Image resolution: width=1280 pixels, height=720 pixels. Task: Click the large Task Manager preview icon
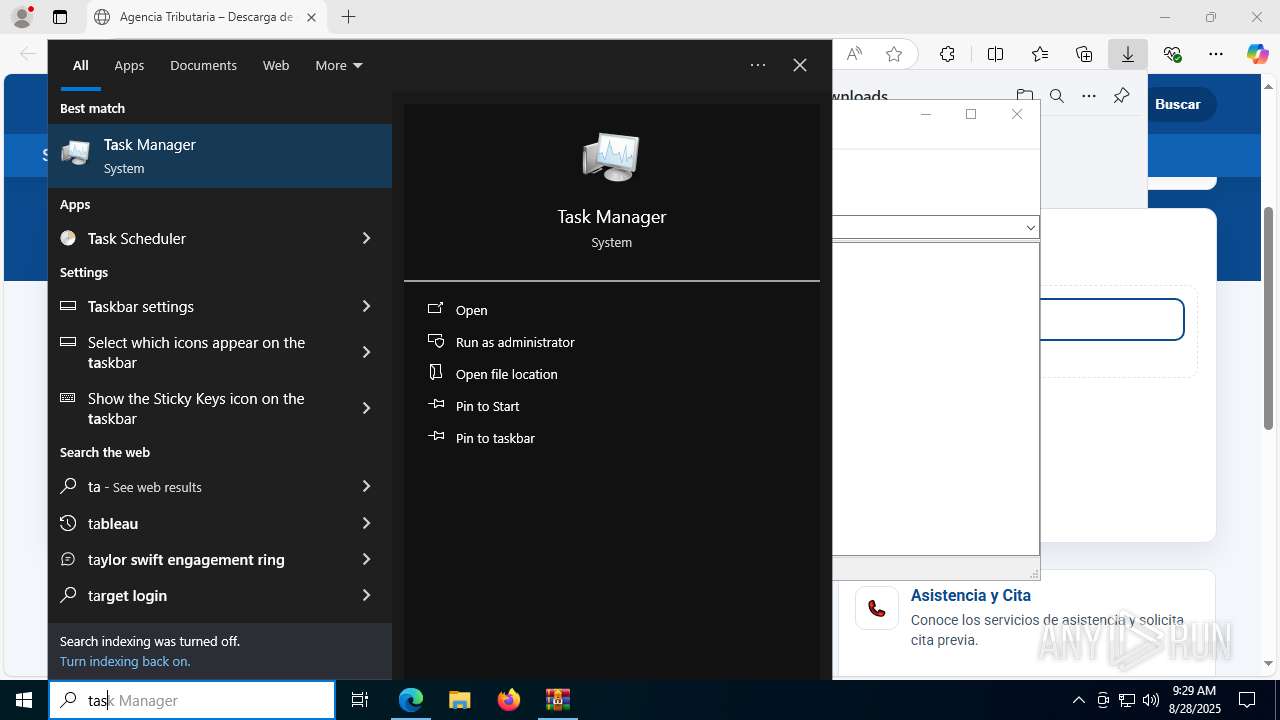(611, 157)
